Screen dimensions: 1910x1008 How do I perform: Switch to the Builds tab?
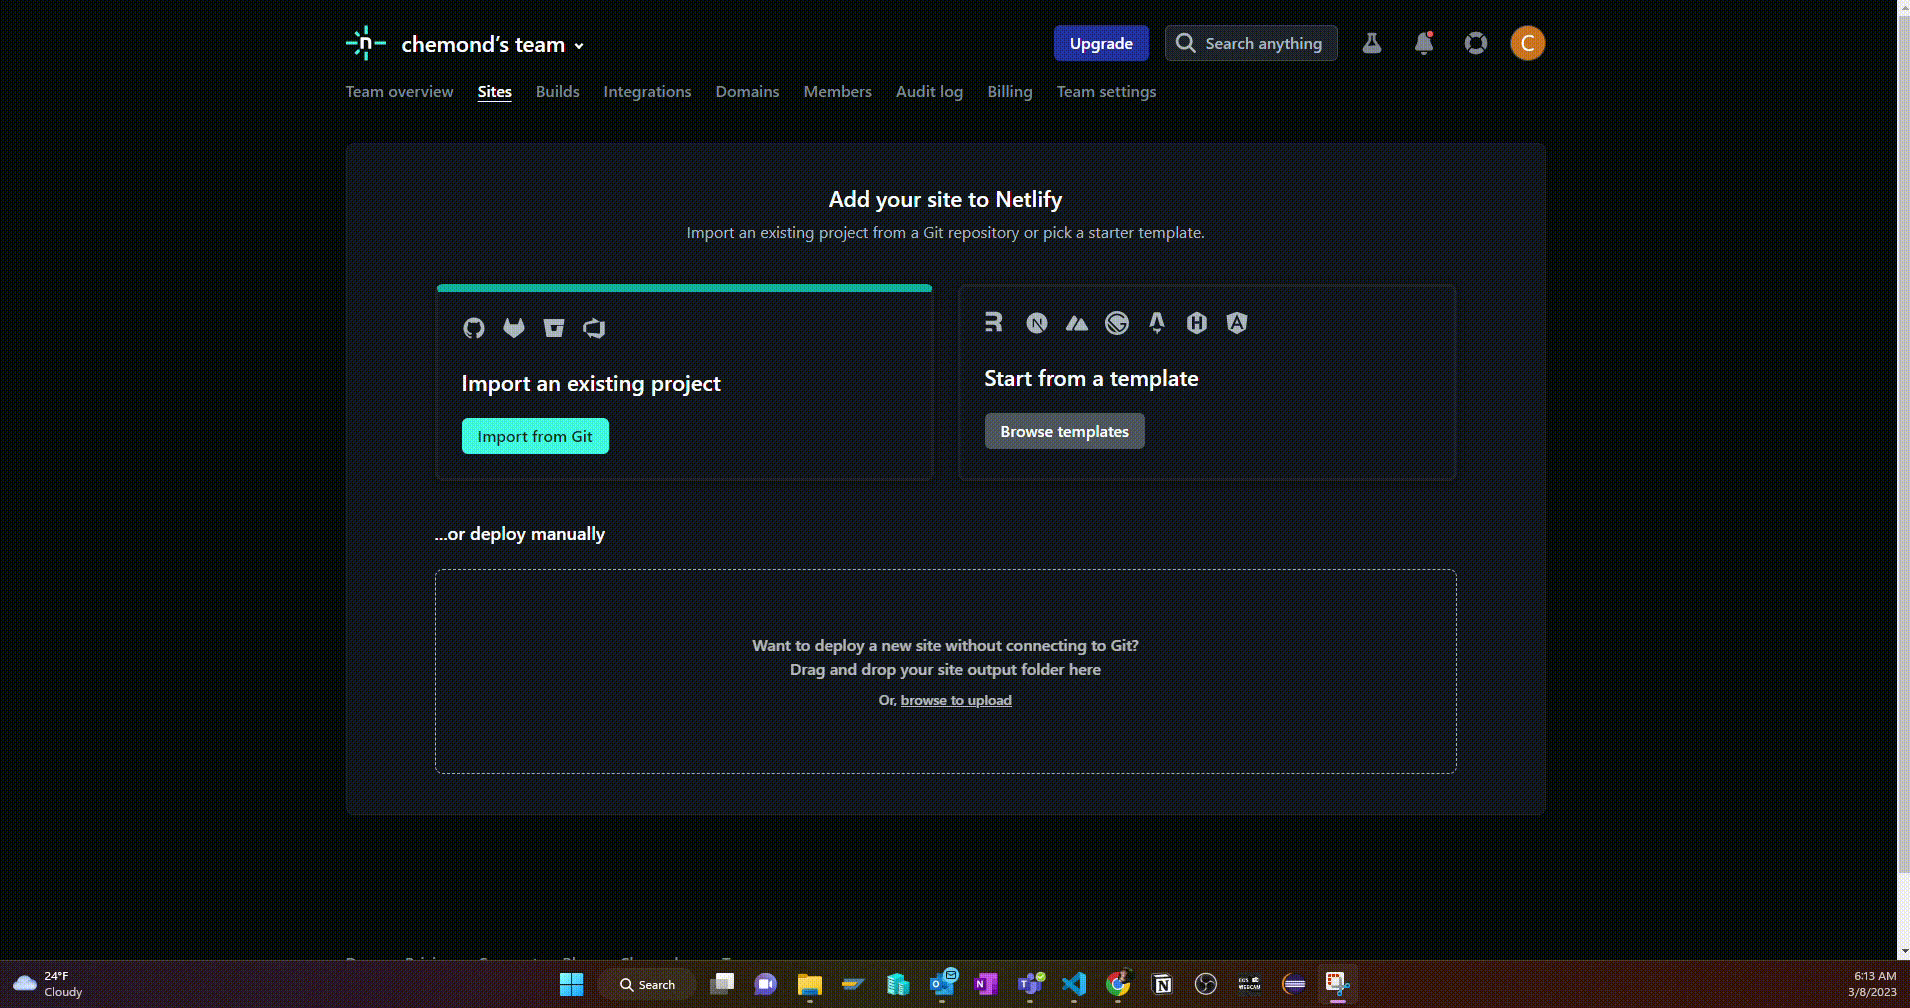tap(557, 92)
